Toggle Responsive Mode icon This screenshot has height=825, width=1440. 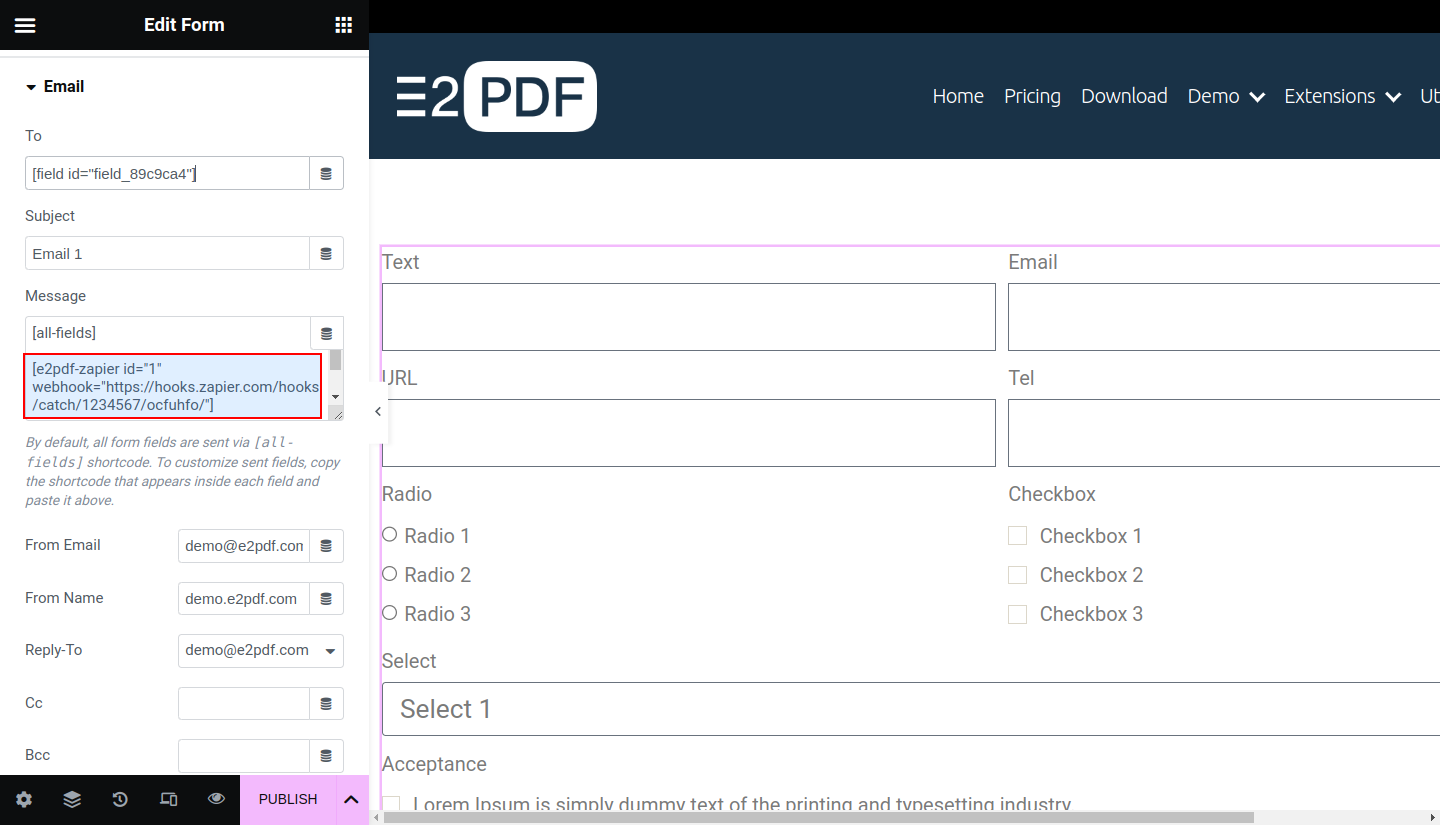pyautogui.click(x=168, y=799)
